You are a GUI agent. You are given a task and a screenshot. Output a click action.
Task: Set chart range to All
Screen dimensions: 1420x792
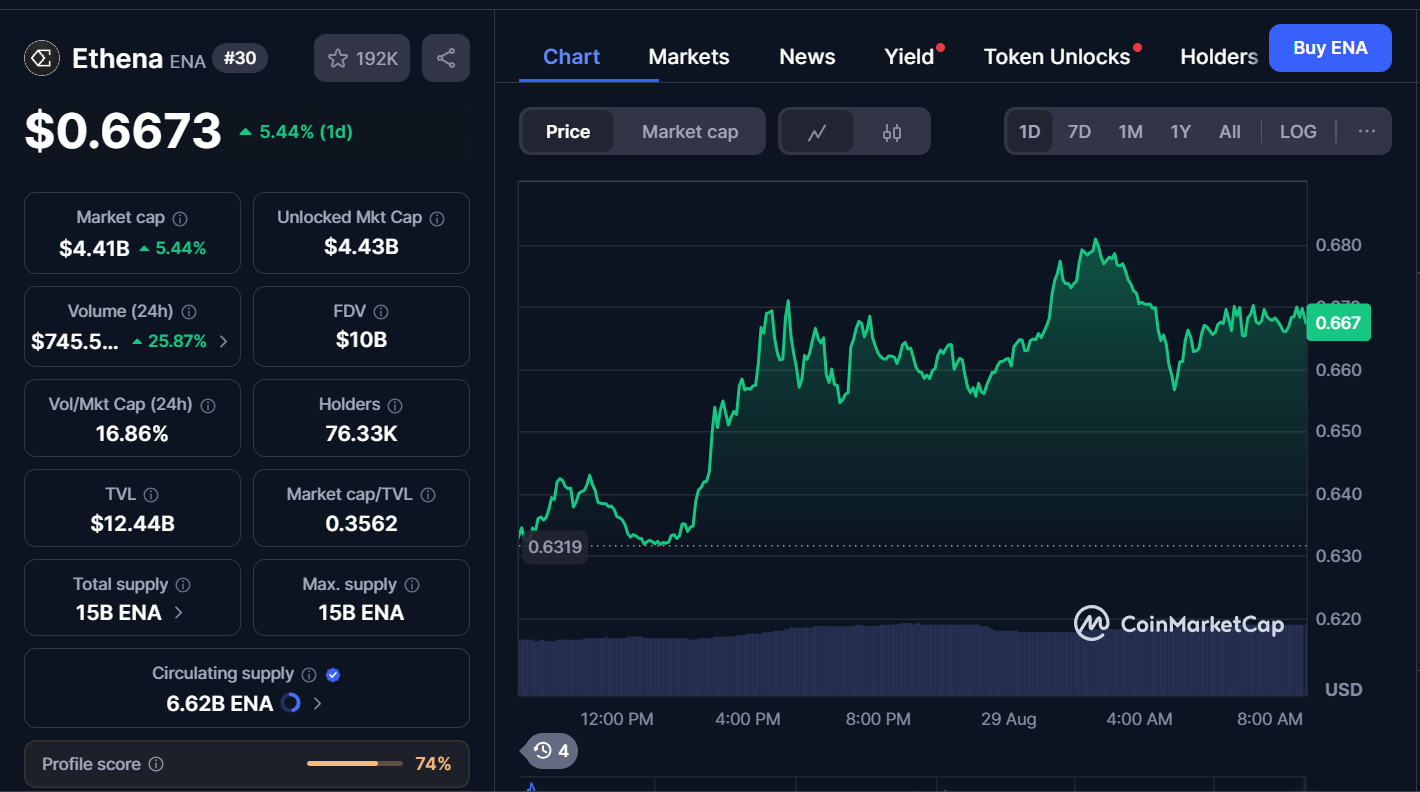(1230, 131)
